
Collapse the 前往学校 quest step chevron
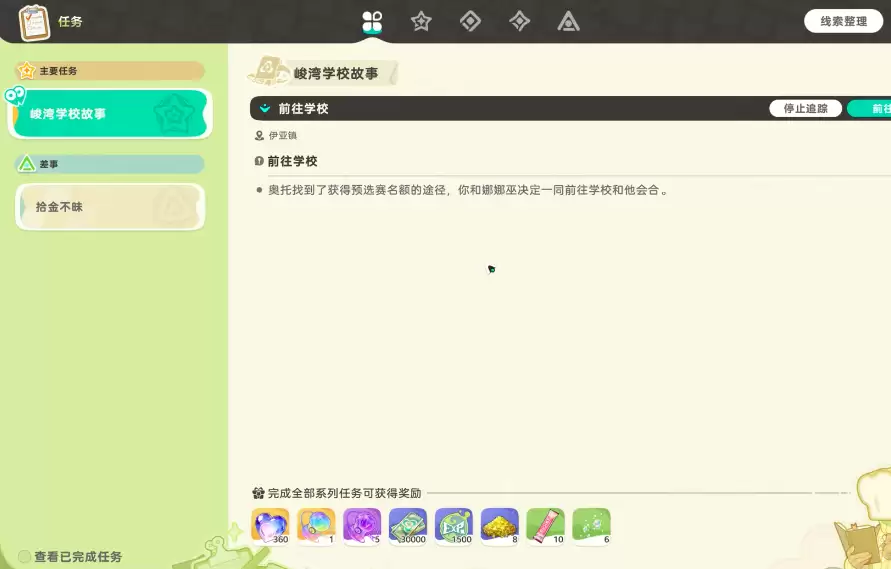coord(265,109)
